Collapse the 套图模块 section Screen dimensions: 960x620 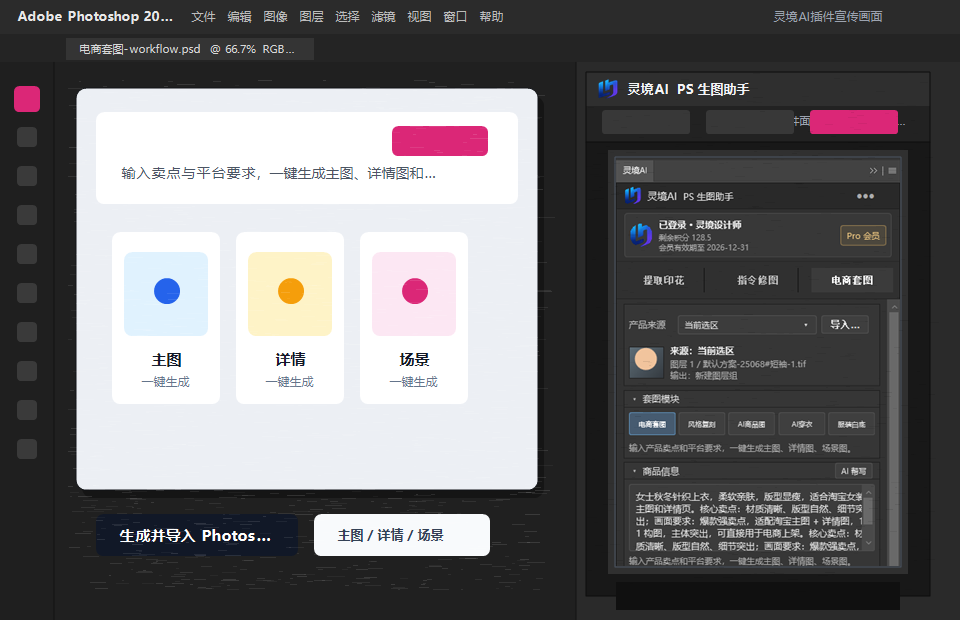tap(634, 399)
